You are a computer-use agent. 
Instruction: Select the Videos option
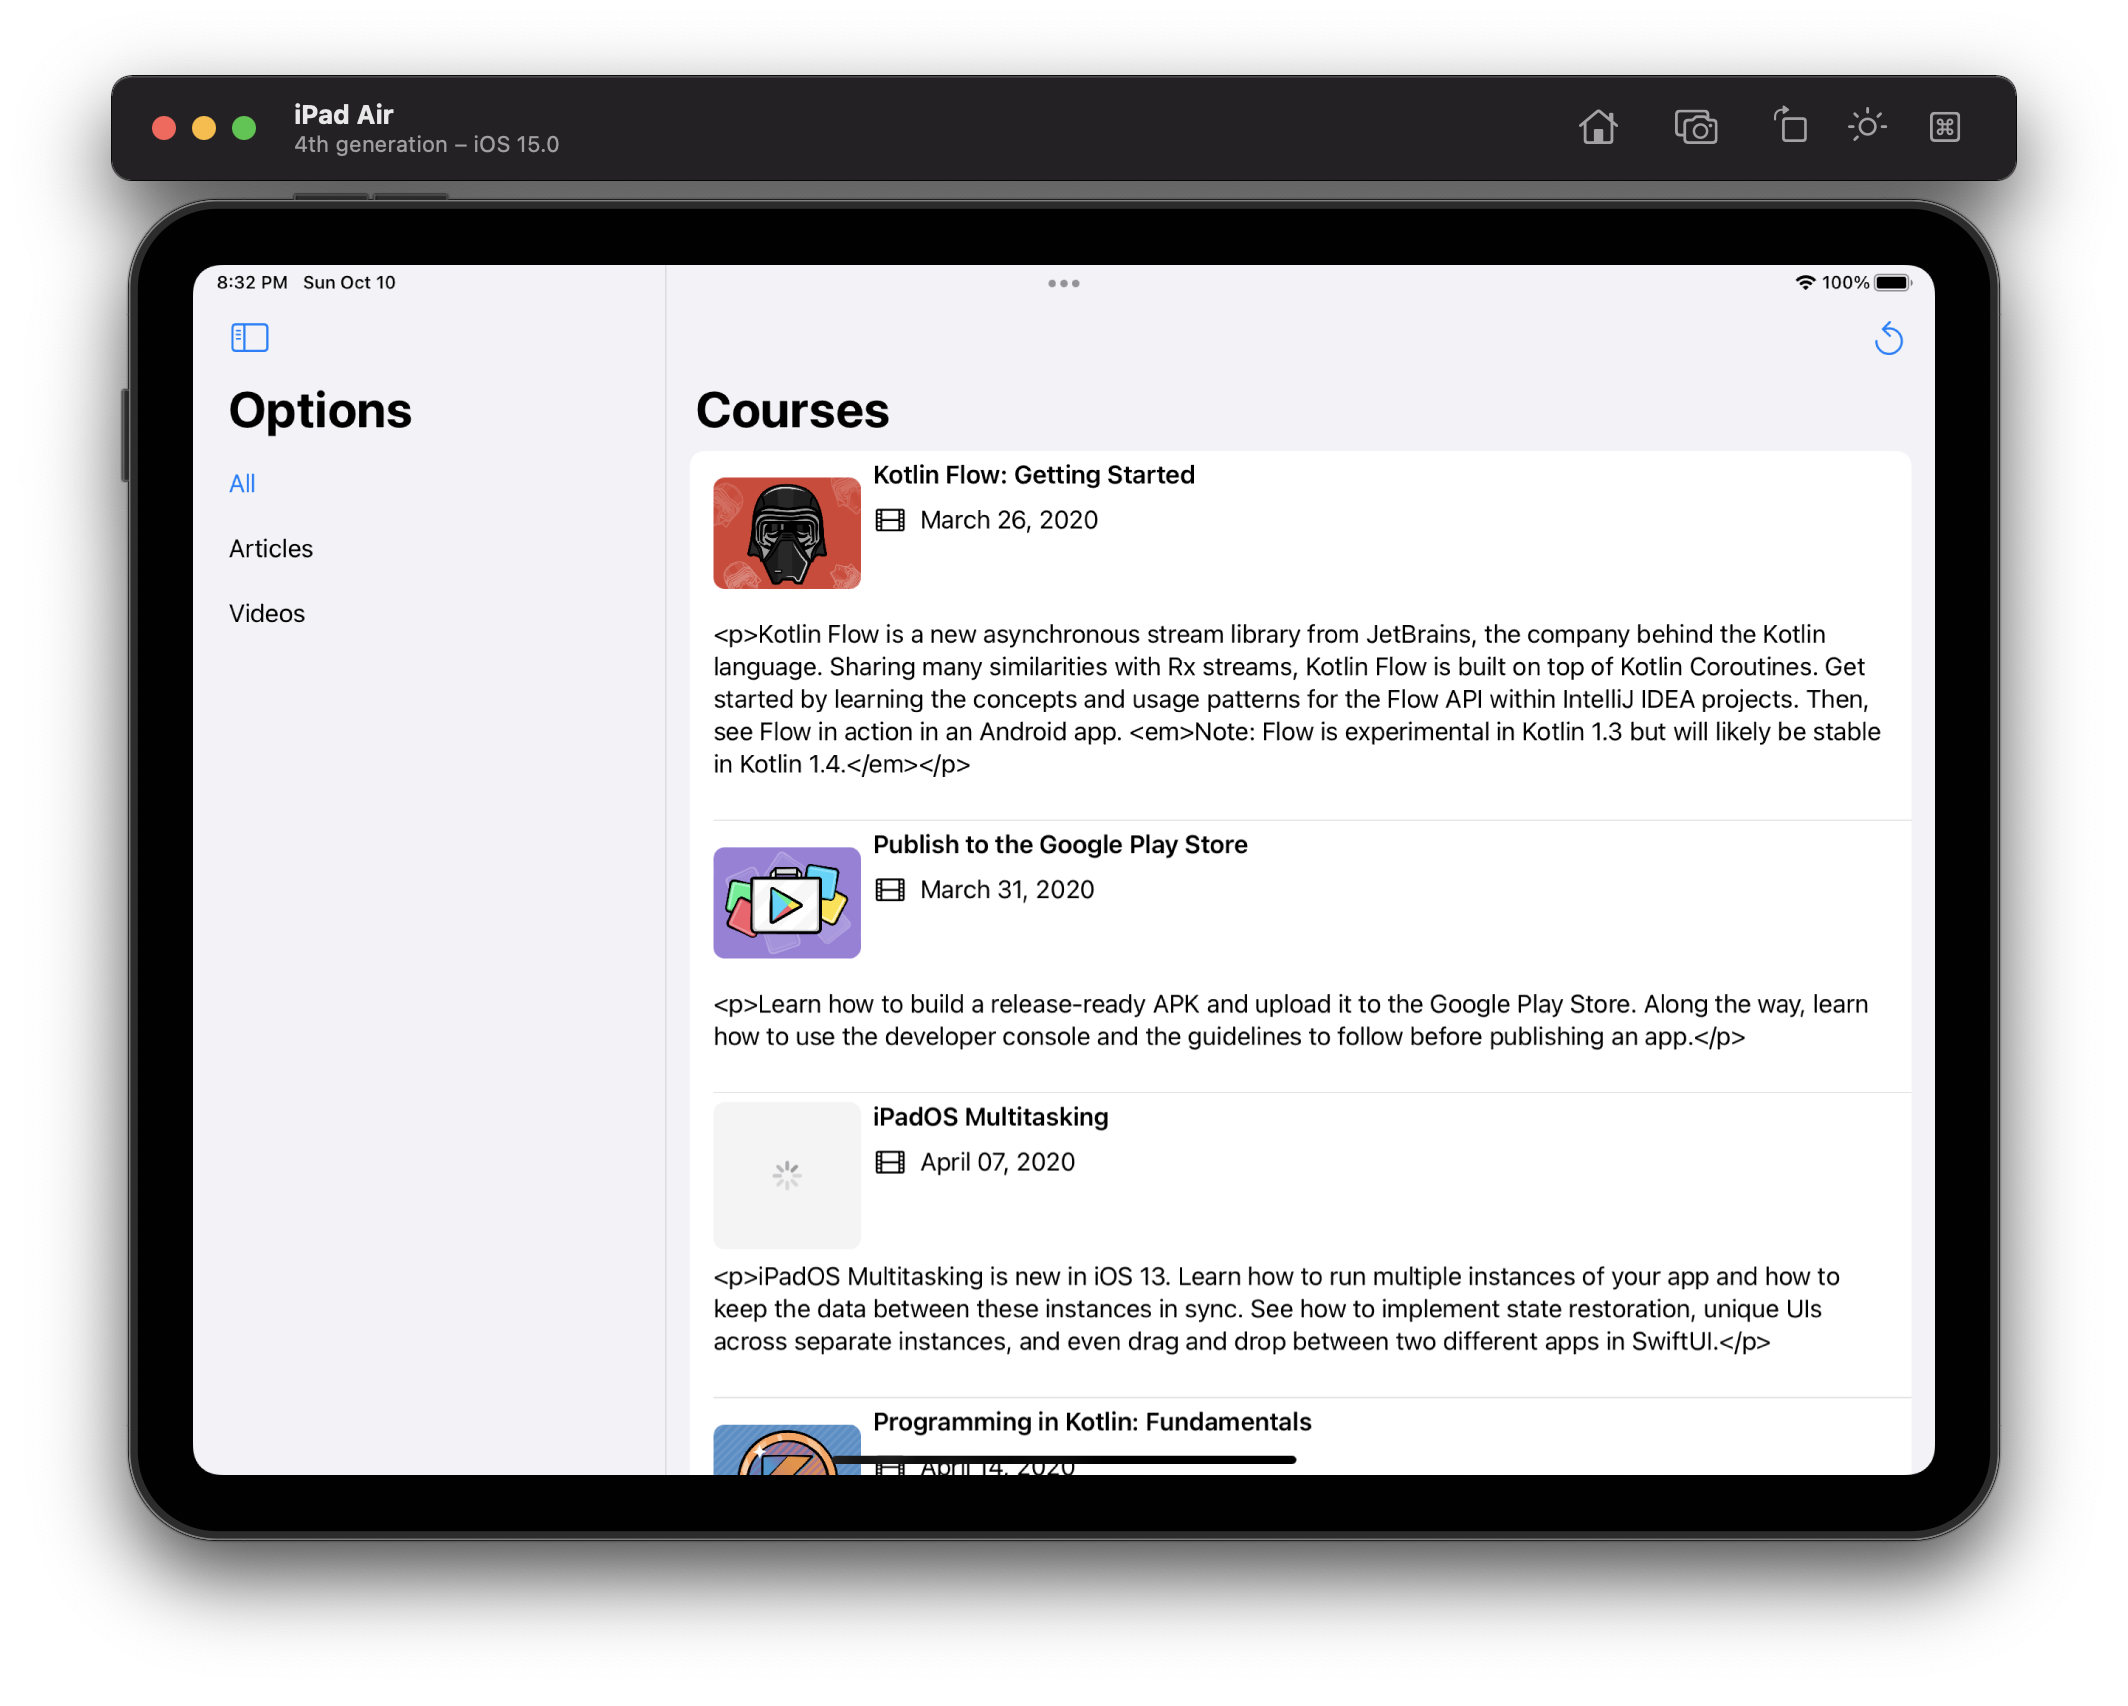click(267, 614)
